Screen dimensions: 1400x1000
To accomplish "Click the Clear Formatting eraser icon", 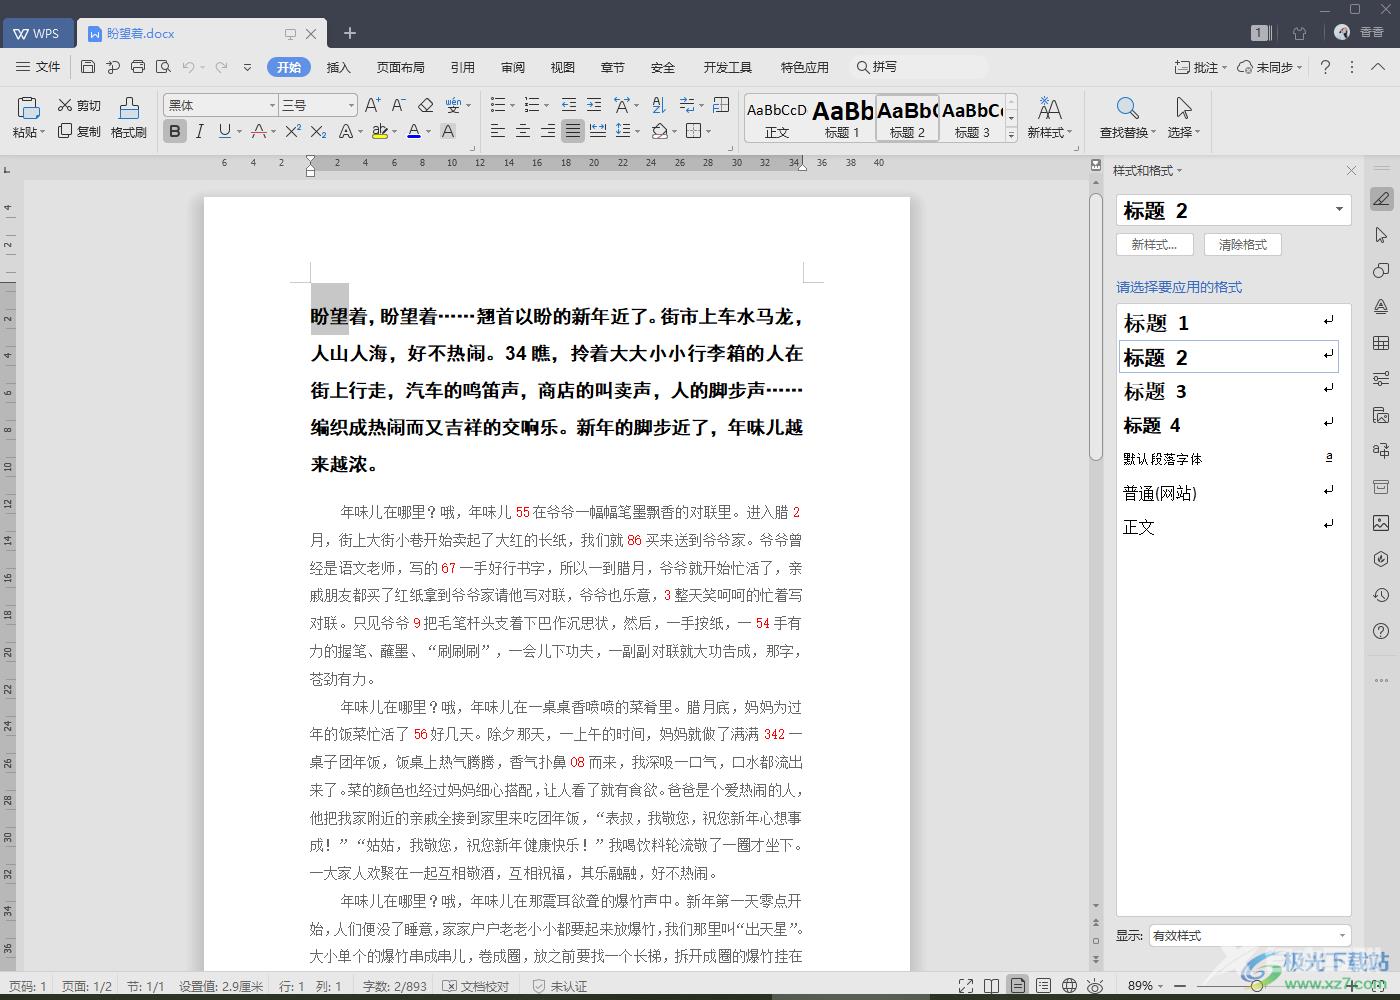I will click(x=425, y=105).
